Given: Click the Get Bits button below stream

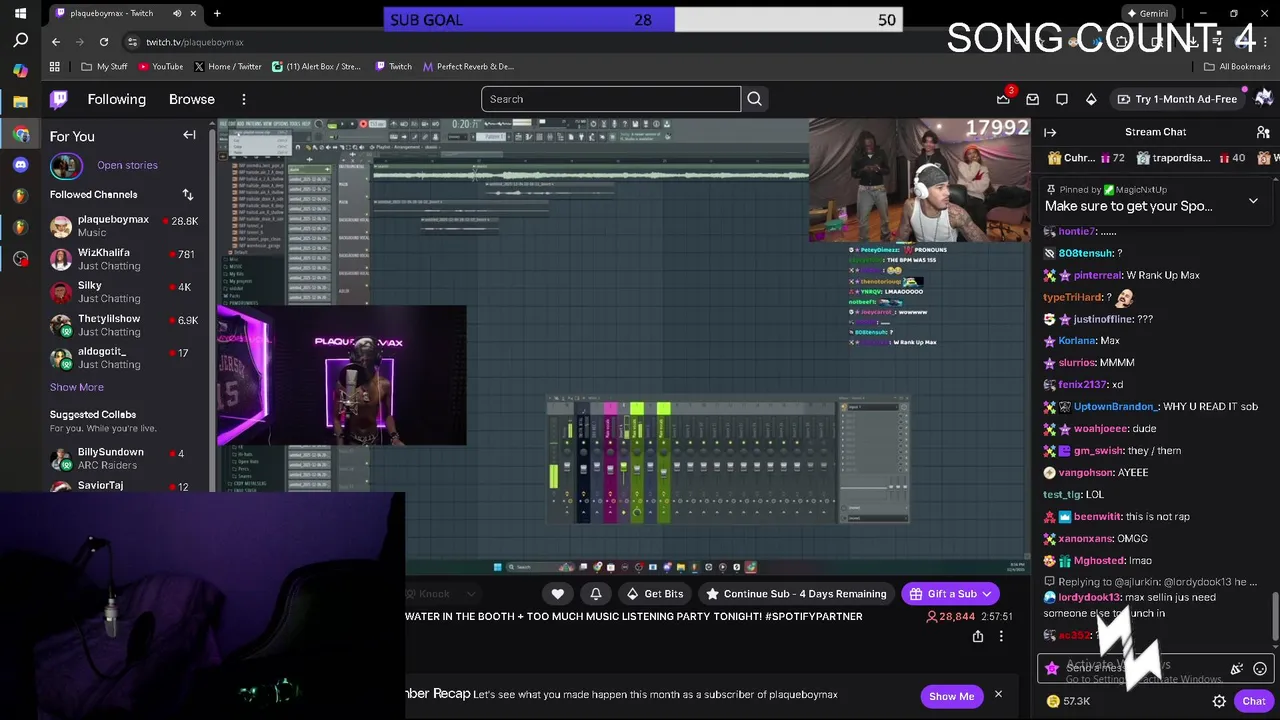Looking at the screenshot, I should click(x=654, y=594).
